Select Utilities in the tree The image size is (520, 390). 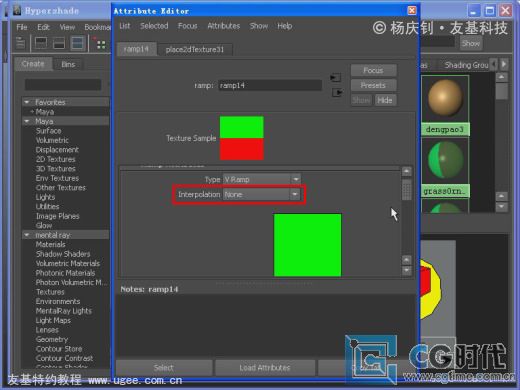(47, 207)
